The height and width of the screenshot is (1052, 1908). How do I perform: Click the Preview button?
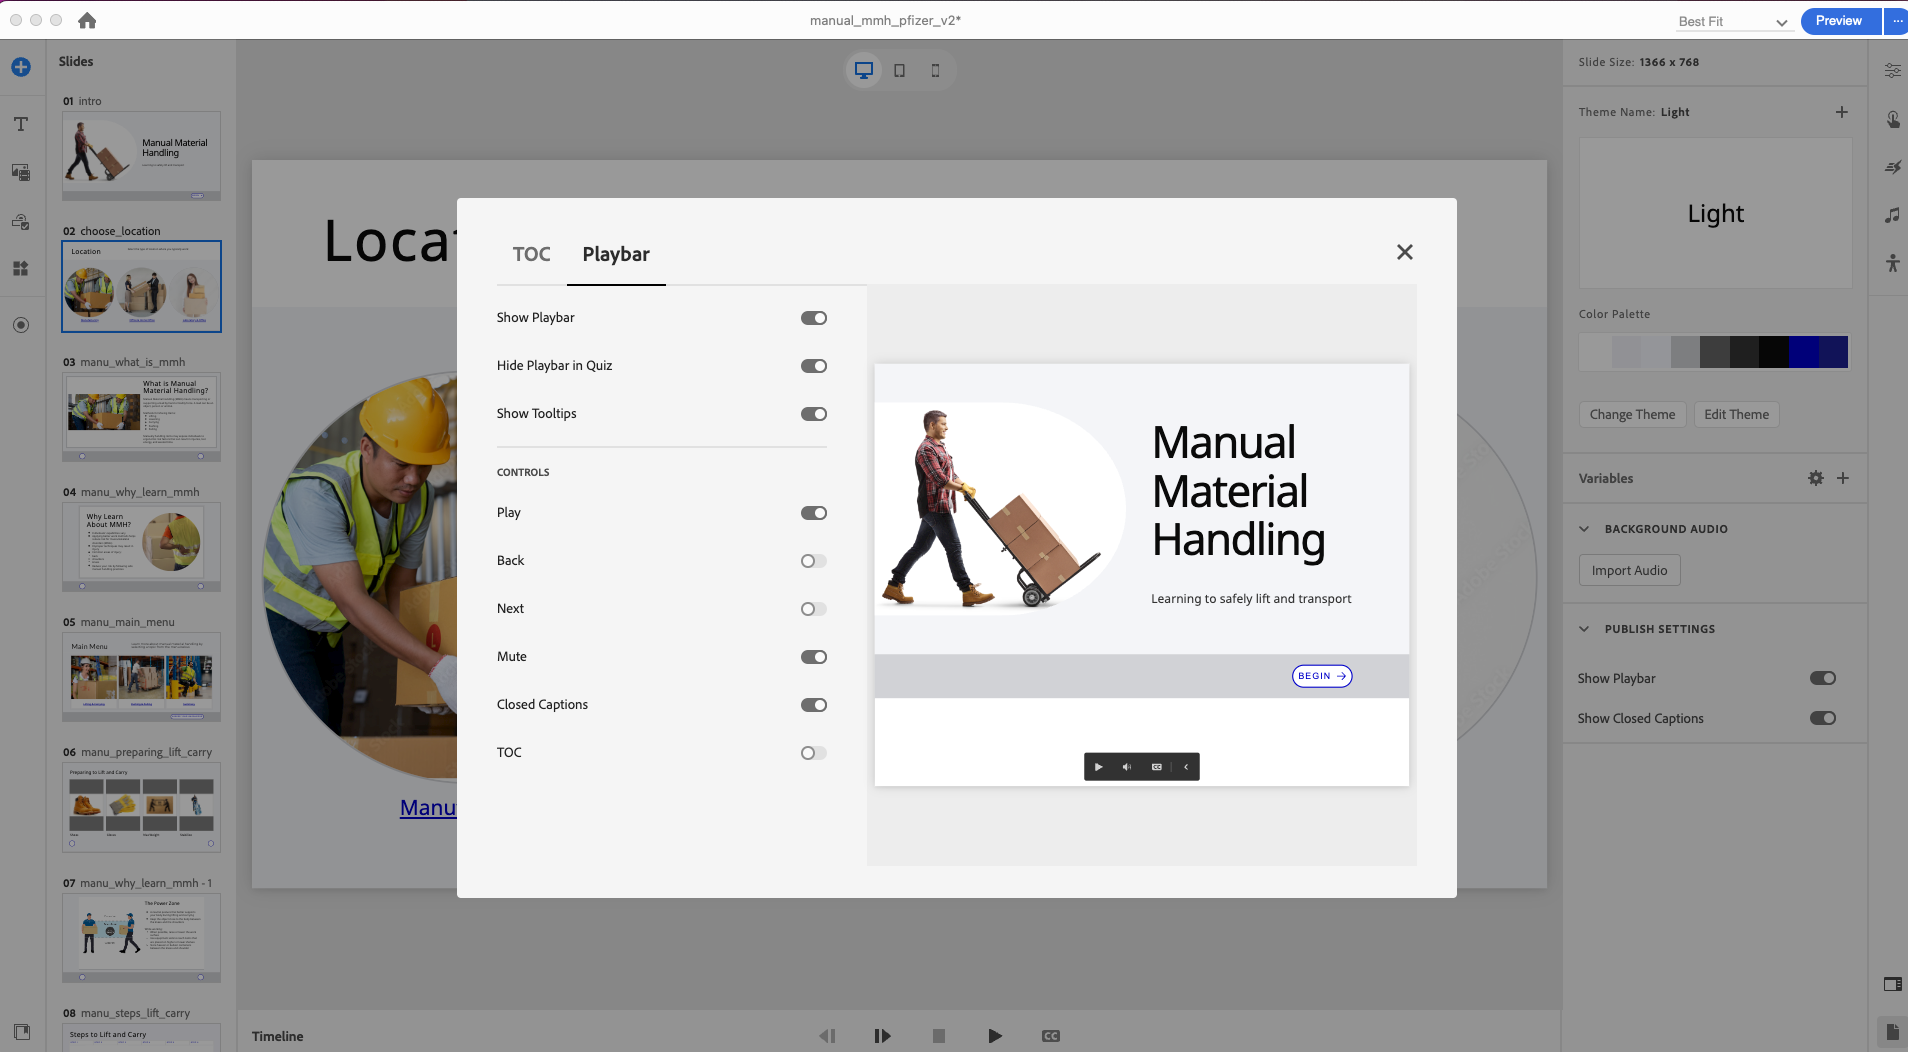(1838, 20)
